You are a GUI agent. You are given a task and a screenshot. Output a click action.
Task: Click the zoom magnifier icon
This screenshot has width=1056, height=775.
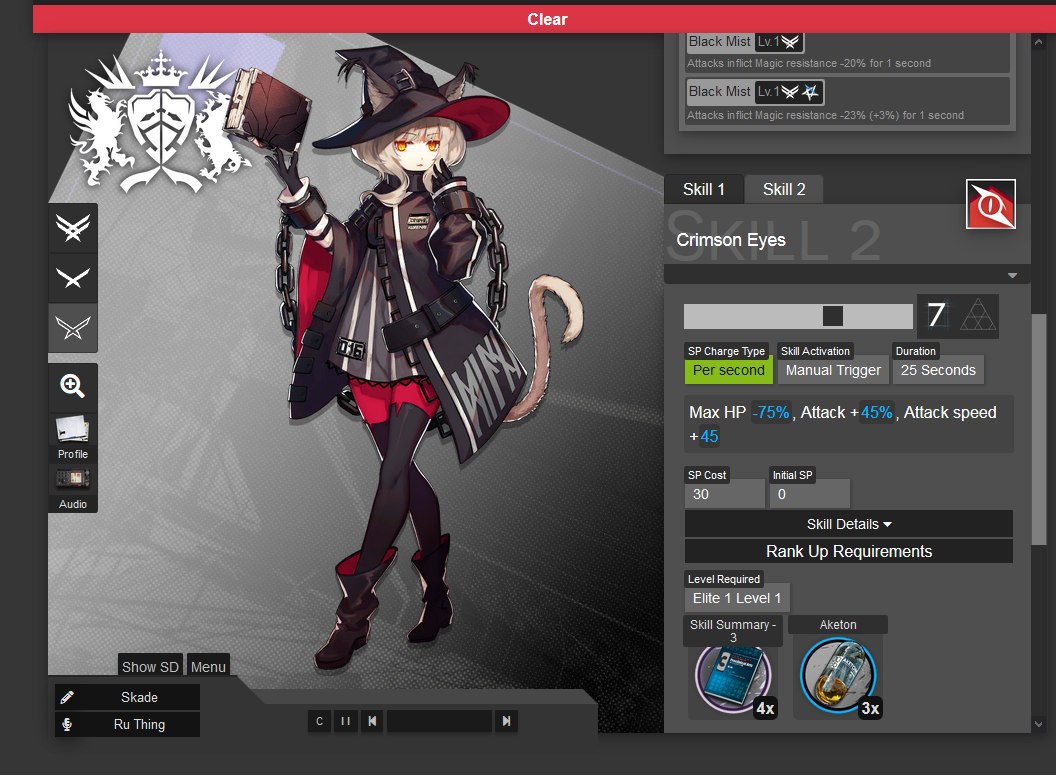[73, 386]
